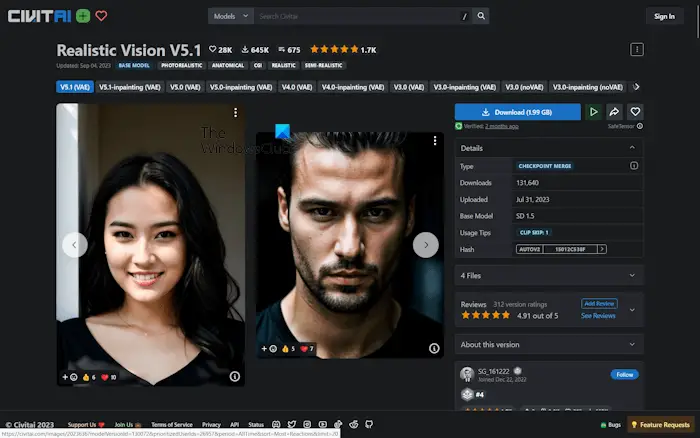Screen dimensions: 700x438
Task: Add a reaction to the woman image
Action: 70,377
